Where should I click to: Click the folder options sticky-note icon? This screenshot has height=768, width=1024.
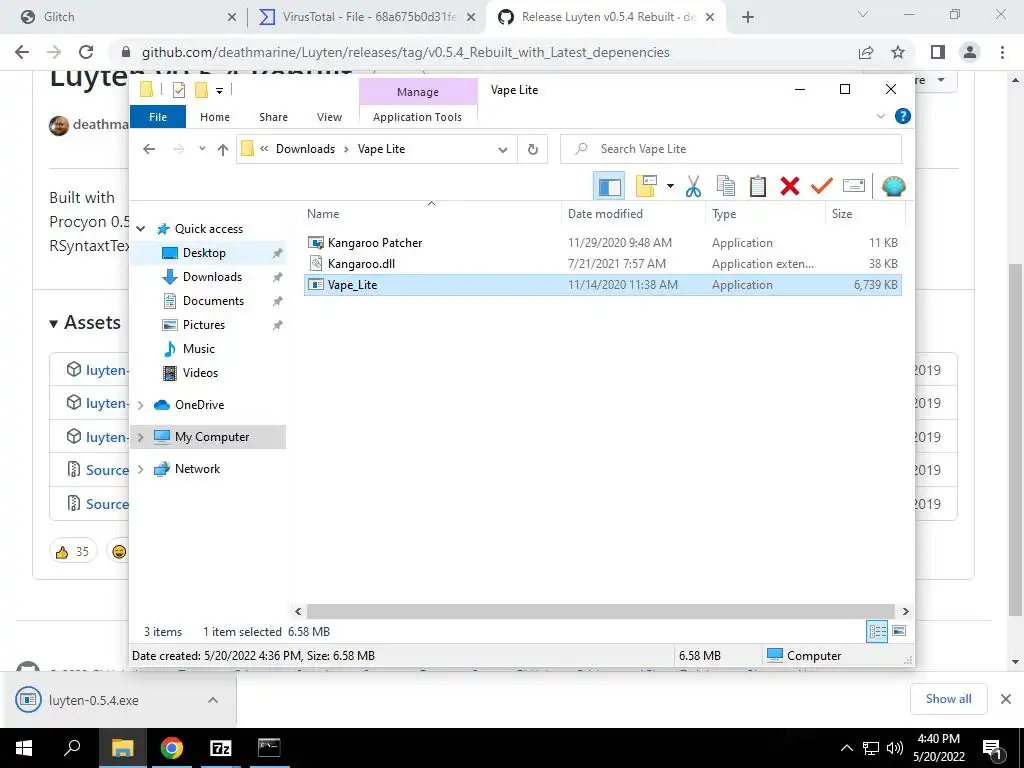pos(646,187)
